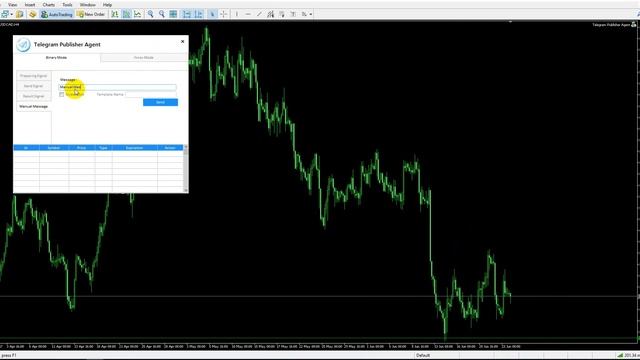Open the Profiles icon in toolbar
The height and width of the screenshot is (360, 640).
(19, 14)
